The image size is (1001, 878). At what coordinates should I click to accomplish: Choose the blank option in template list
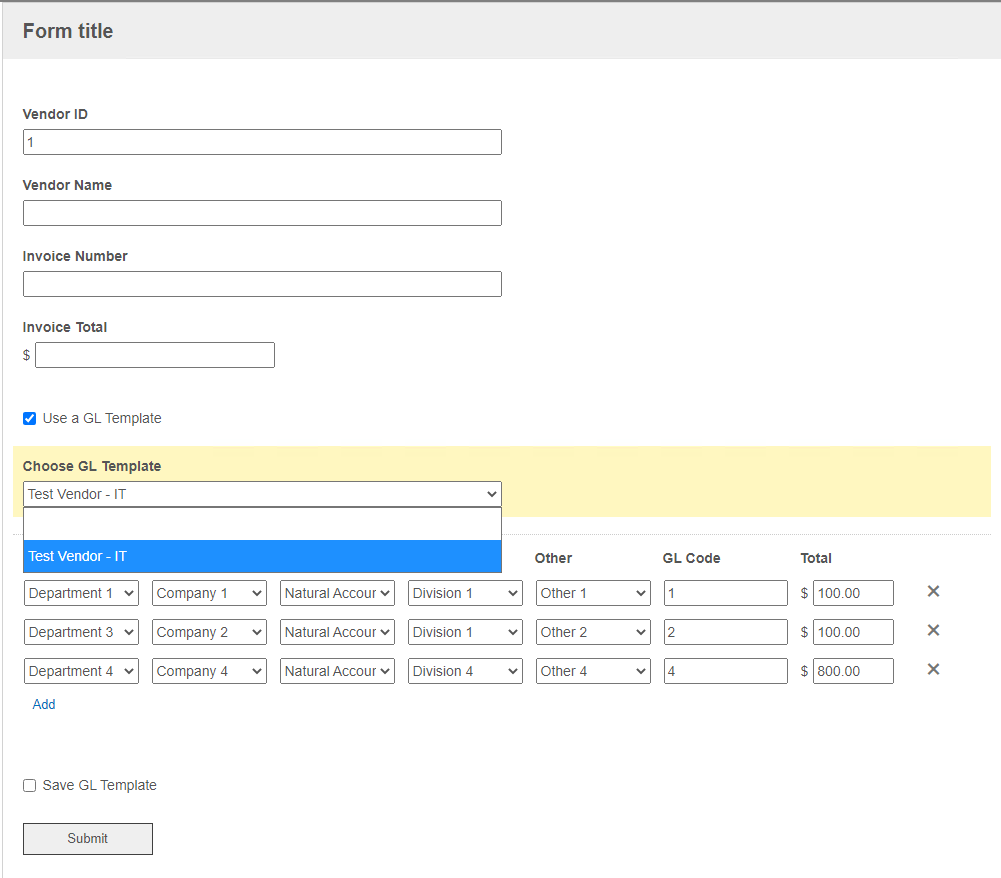pyautogui.click(x=262, y=524)
